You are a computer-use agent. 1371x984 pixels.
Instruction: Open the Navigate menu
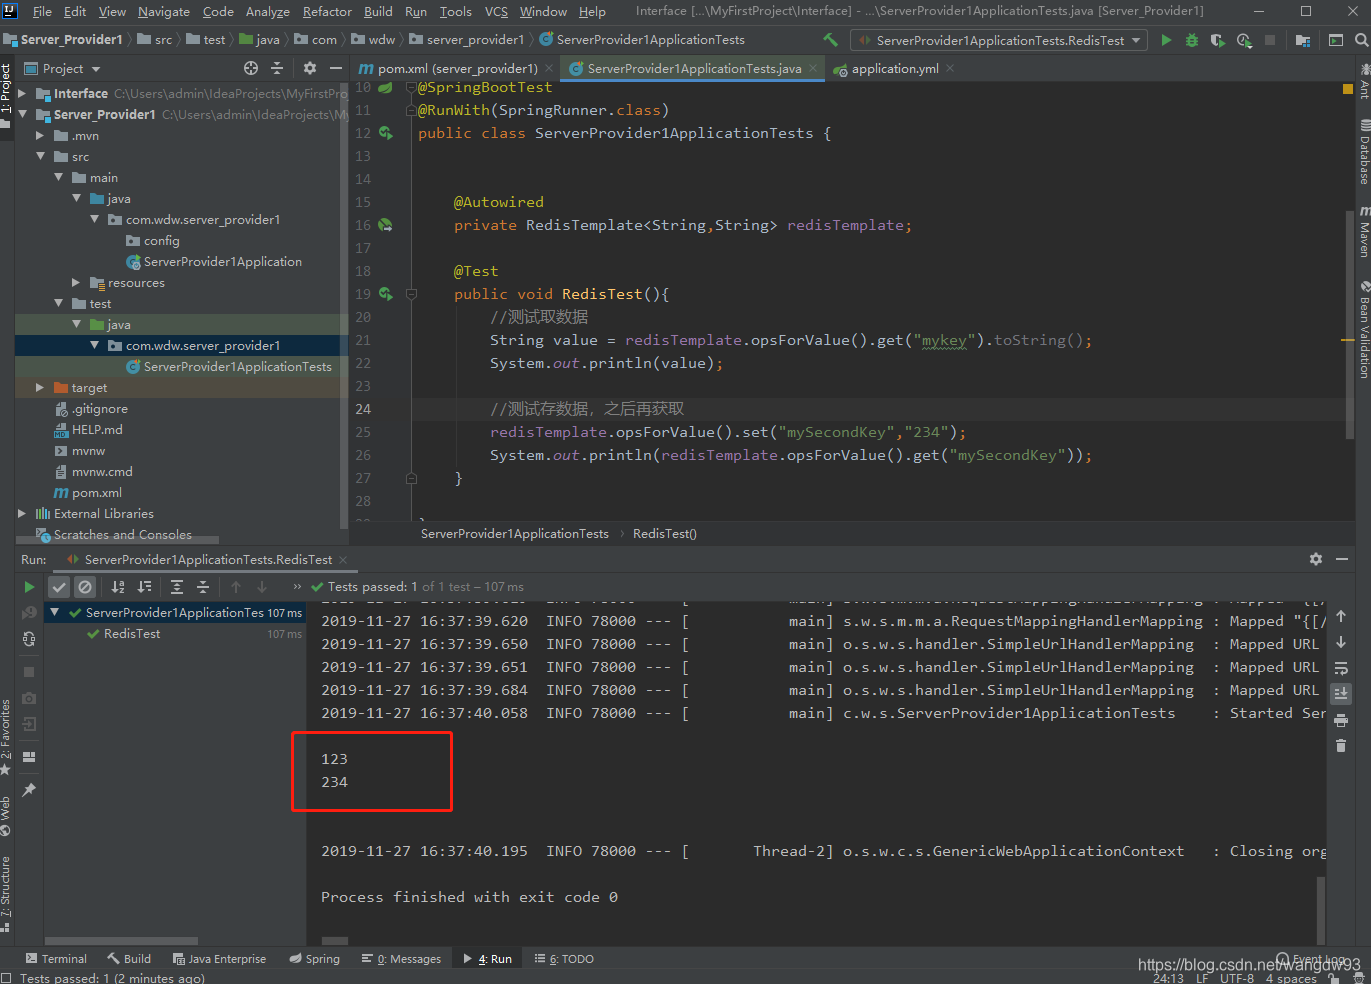click(164, 11)
